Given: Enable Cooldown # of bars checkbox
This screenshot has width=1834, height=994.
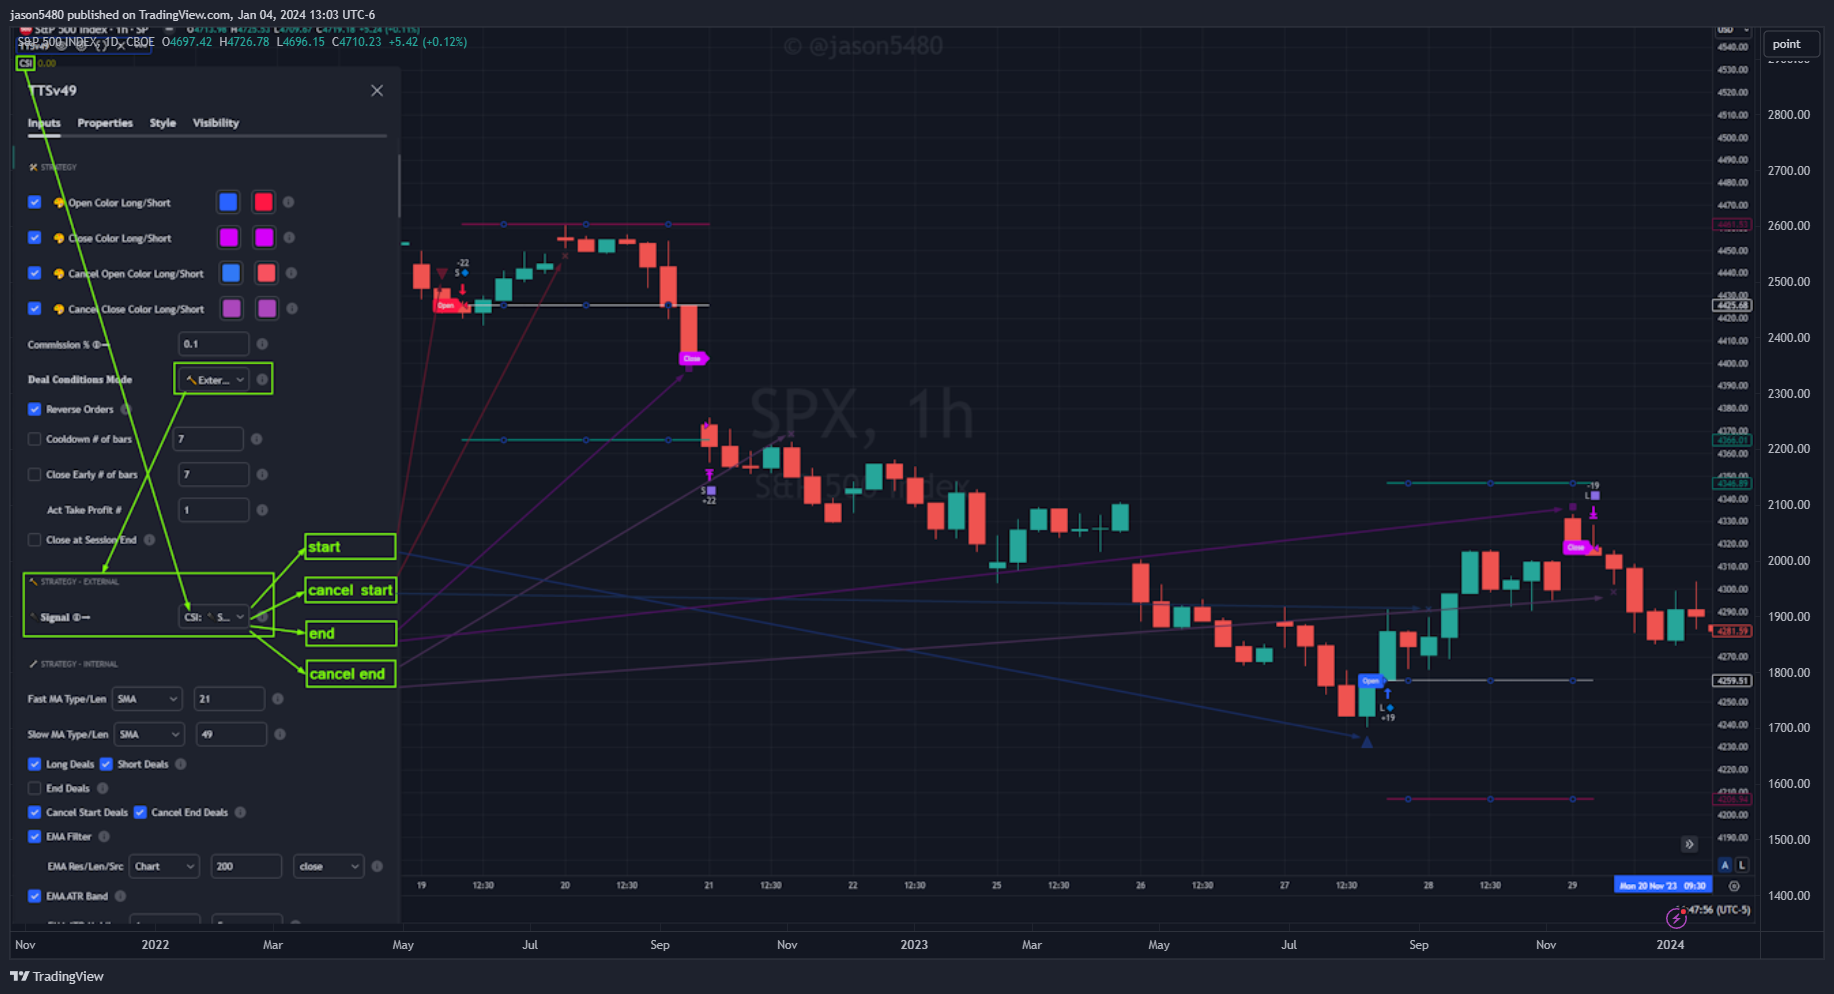Looking at the screenshot, I should [35, 439].
